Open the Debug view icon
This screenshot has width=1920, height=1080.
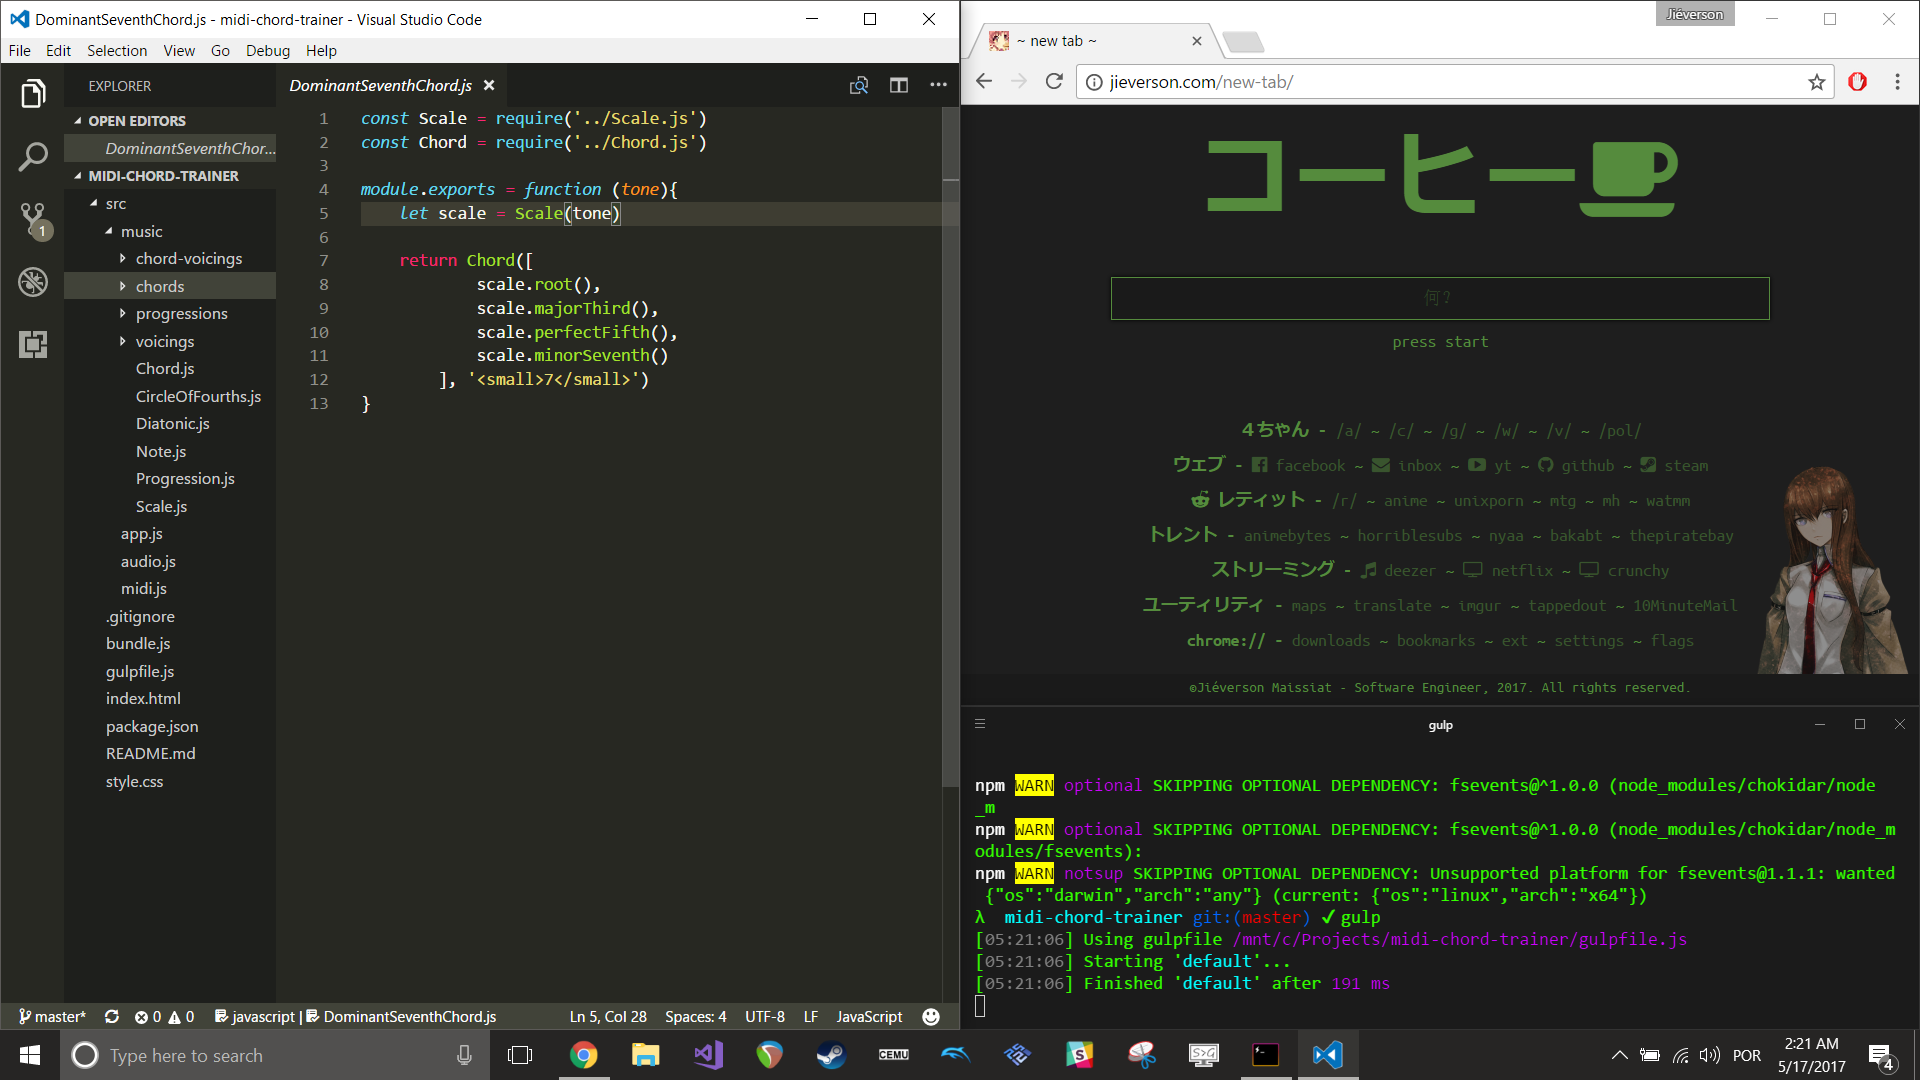tap(33, 282)
